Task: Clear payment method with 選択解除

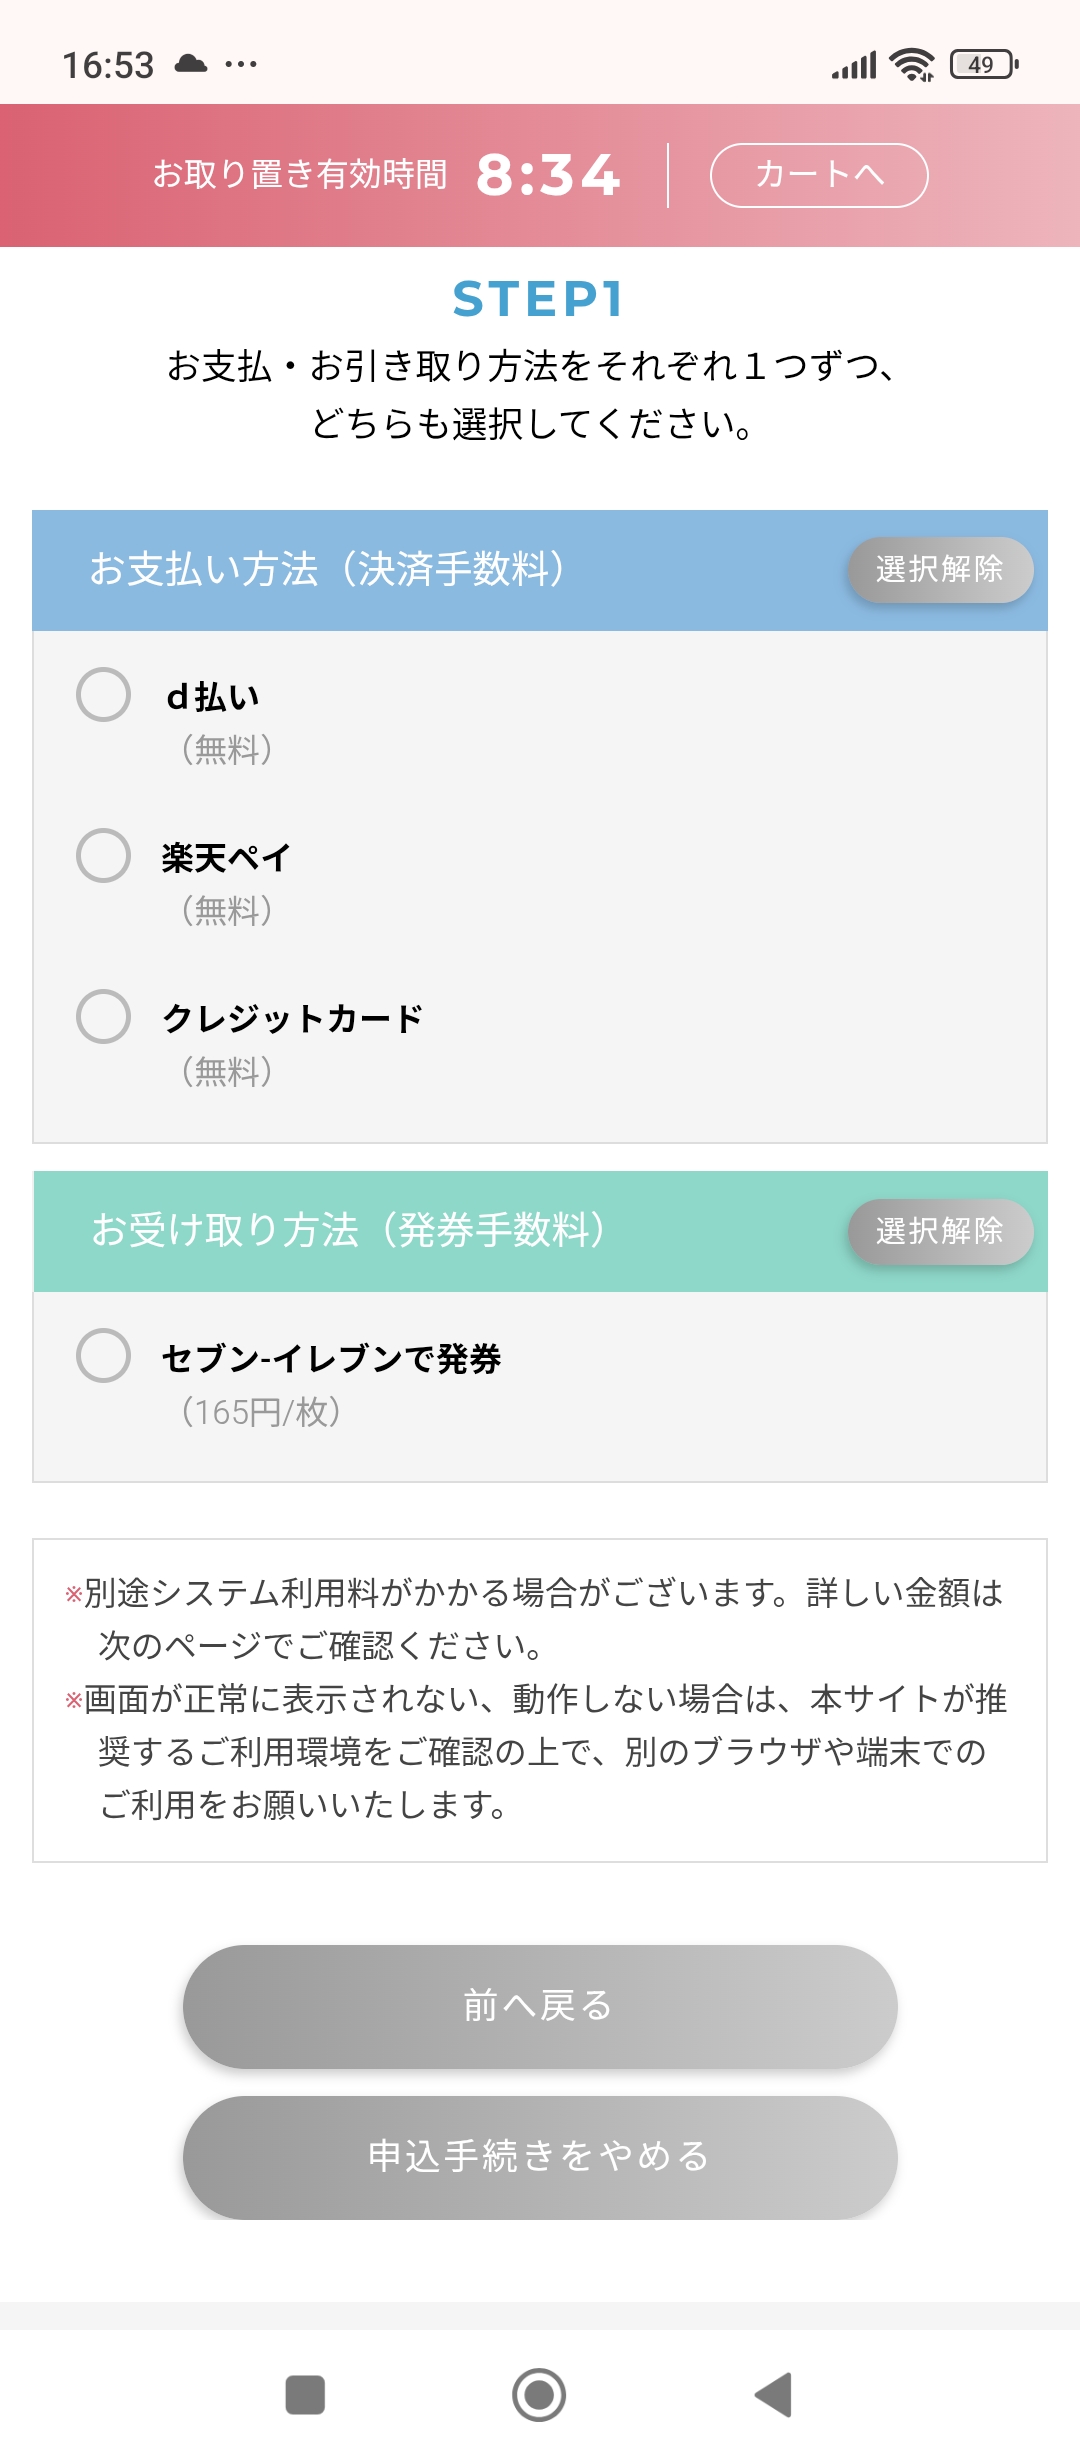Action: 940,570
